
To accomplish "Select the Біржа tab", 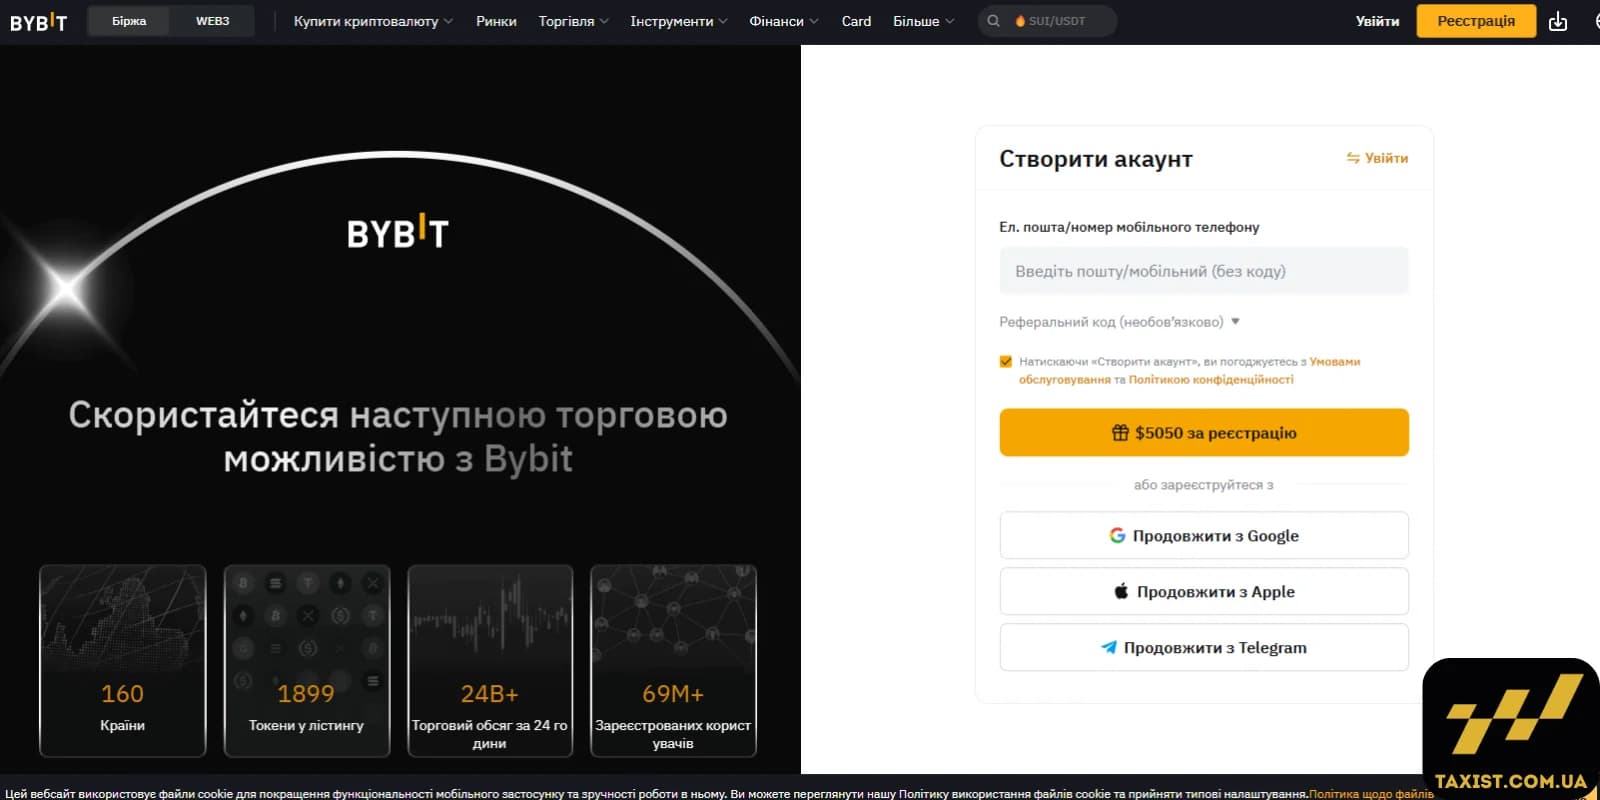I will (x=129, y=21).
